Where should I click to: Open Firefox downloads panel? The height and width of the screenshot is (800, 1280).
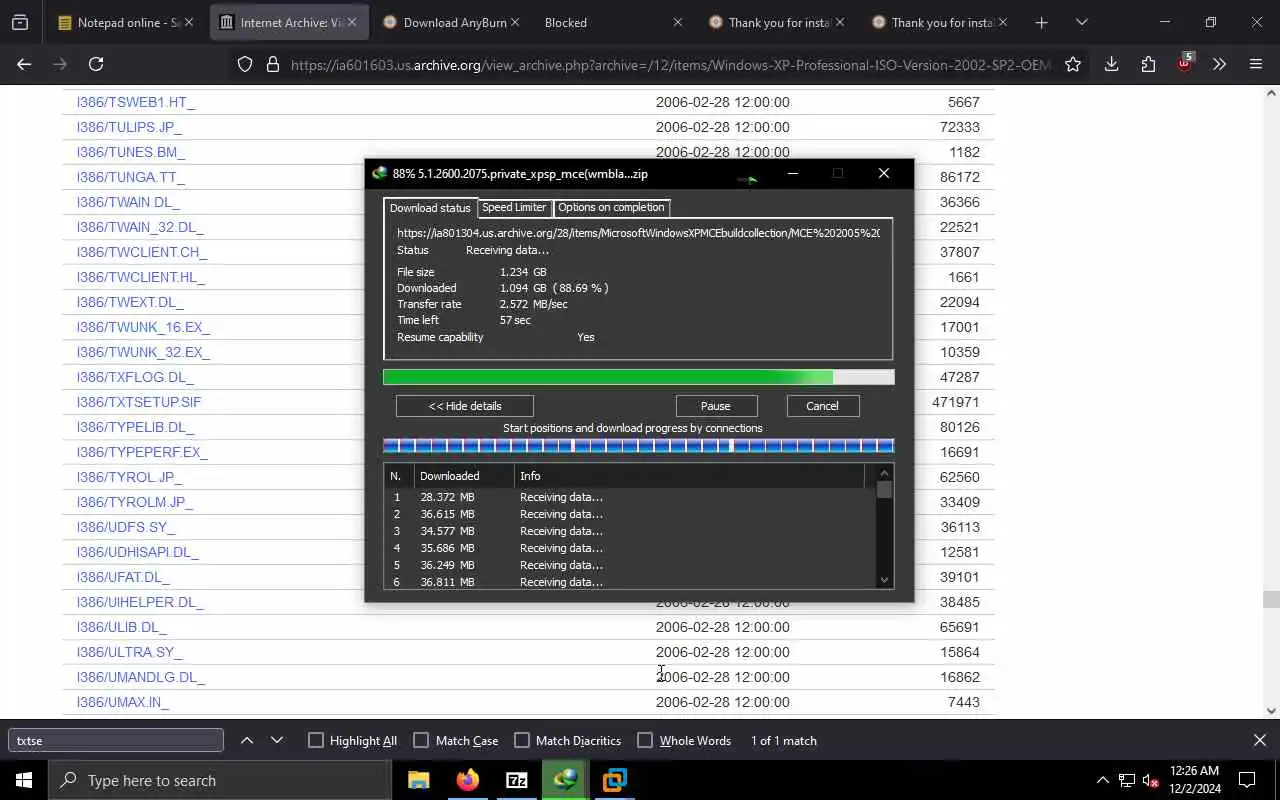(1111, 64)
